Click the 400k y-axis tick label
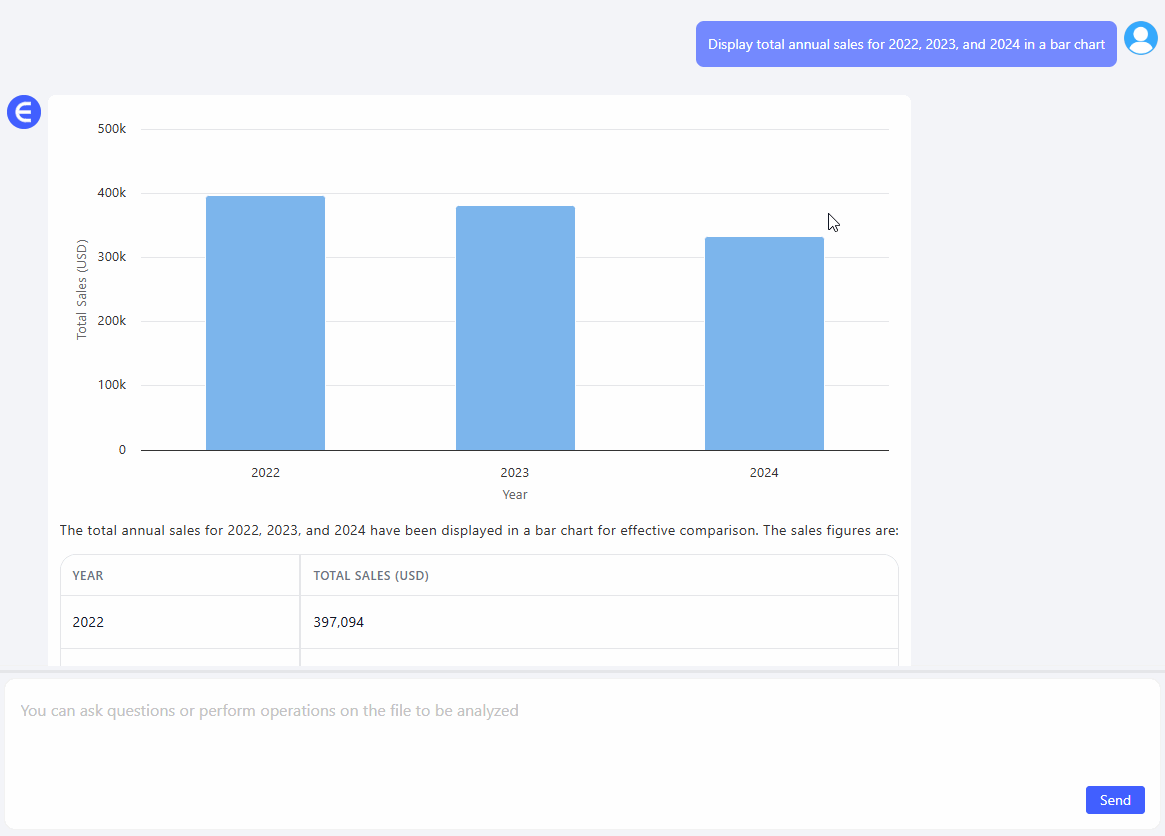1165x836 pixels. click(x=111, y=193)
